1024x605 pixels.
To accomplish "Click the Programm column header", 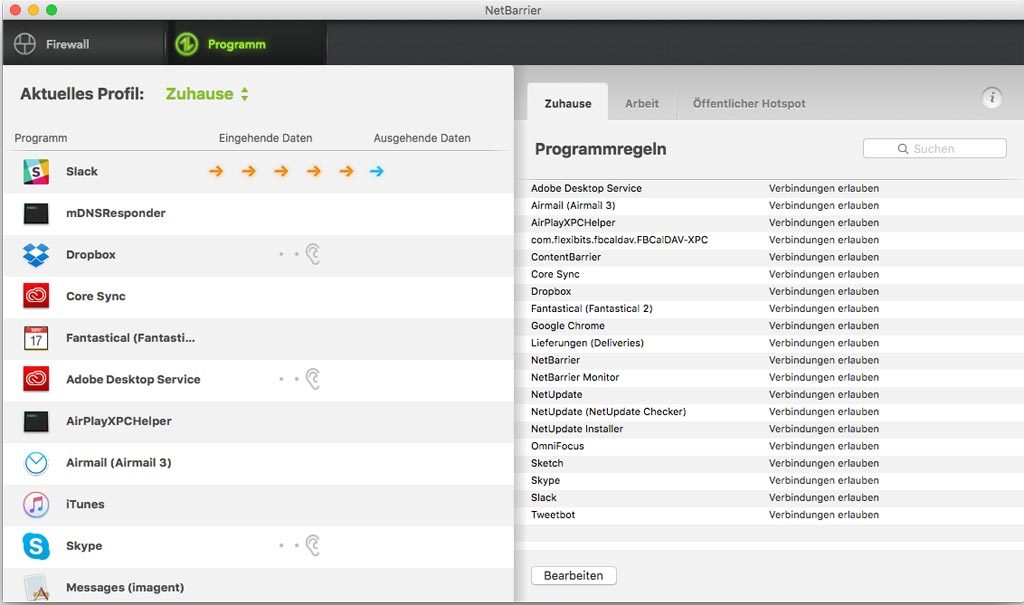I will 40,138.
